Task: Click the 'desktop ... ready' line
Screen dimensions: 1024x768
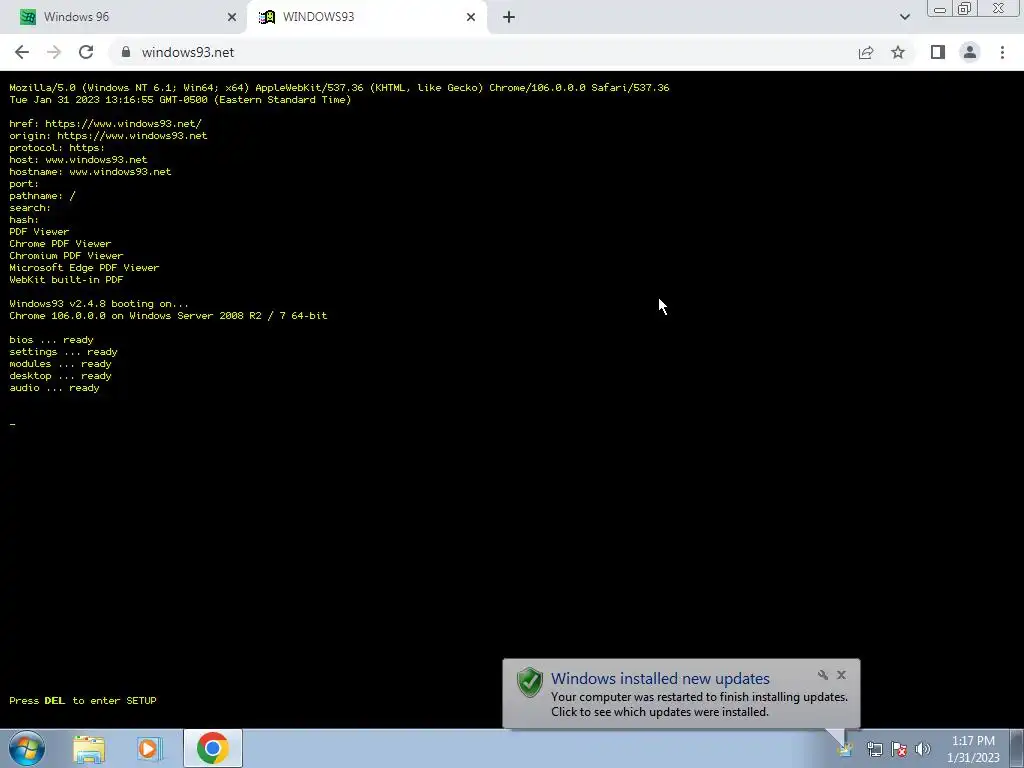Action: (60, 376)
